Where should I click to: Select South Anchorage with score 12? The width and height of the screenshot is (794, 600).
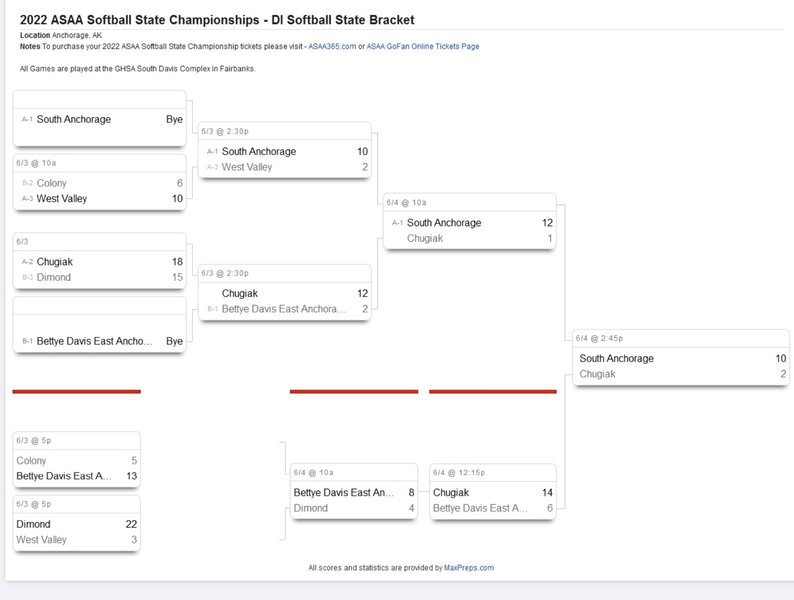coord(444,223)
